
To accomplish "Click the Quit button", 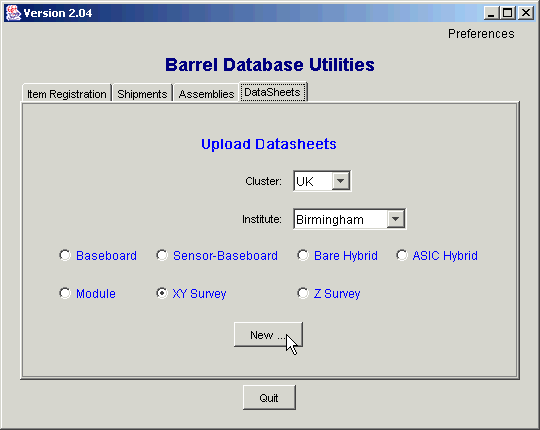I will (269, 398).
